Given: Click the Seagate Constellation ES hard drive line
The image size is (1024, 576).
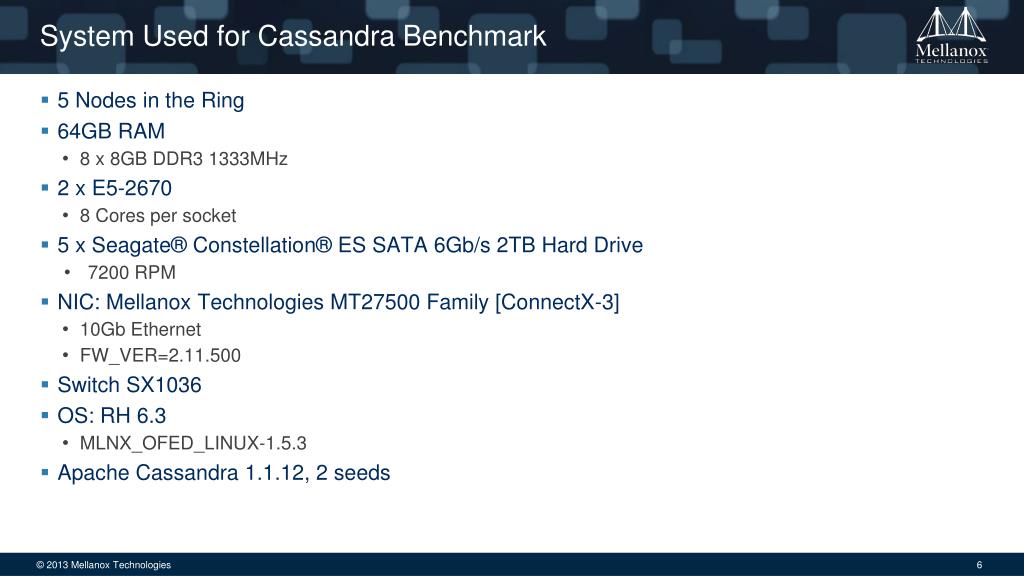Looking at the screenshot, I should click(x=350, y=245).
